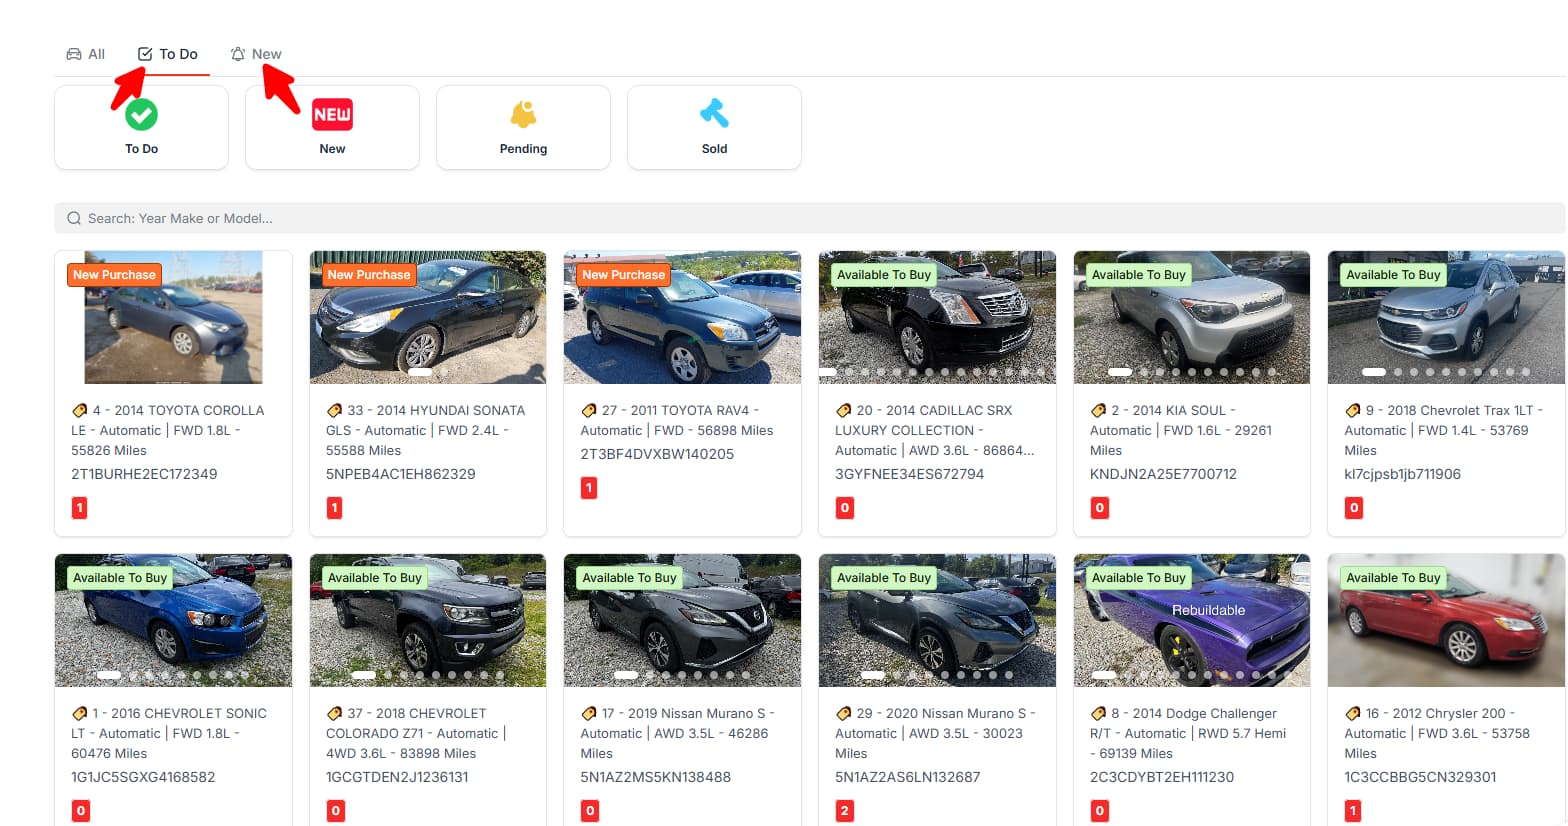Click the blue Sold gavel icon
The image size is (1568, 826).
click(714, 114)
